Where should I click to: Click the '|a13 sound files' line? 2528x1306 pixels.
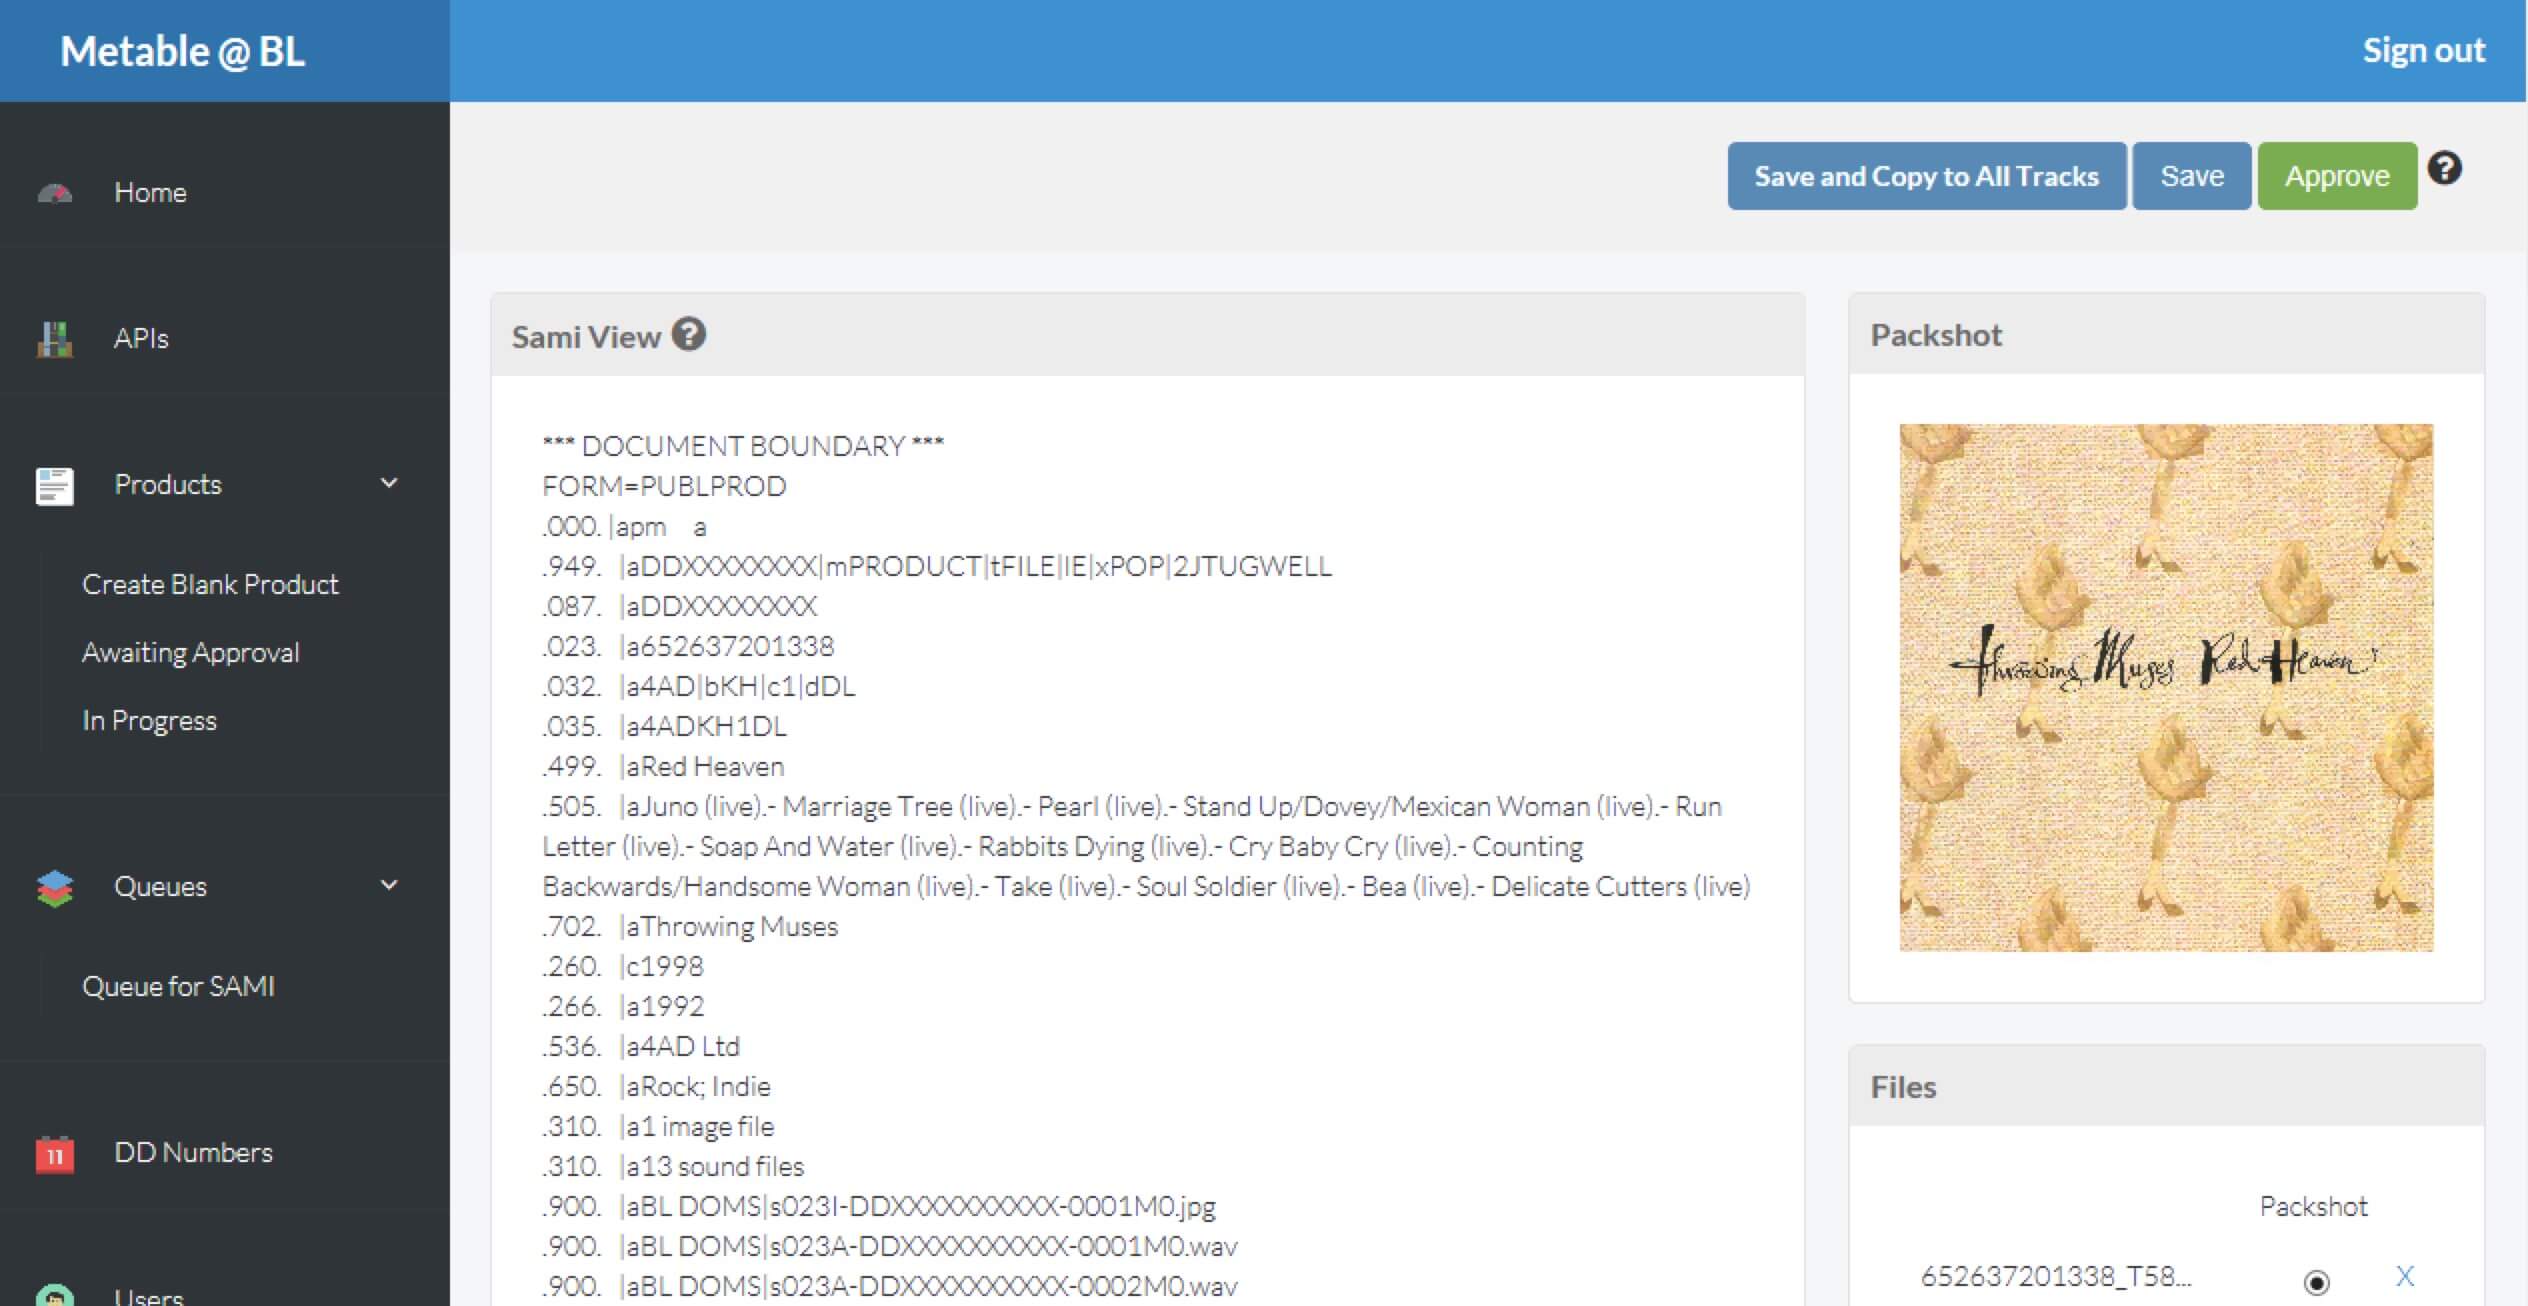point(673,1166)
